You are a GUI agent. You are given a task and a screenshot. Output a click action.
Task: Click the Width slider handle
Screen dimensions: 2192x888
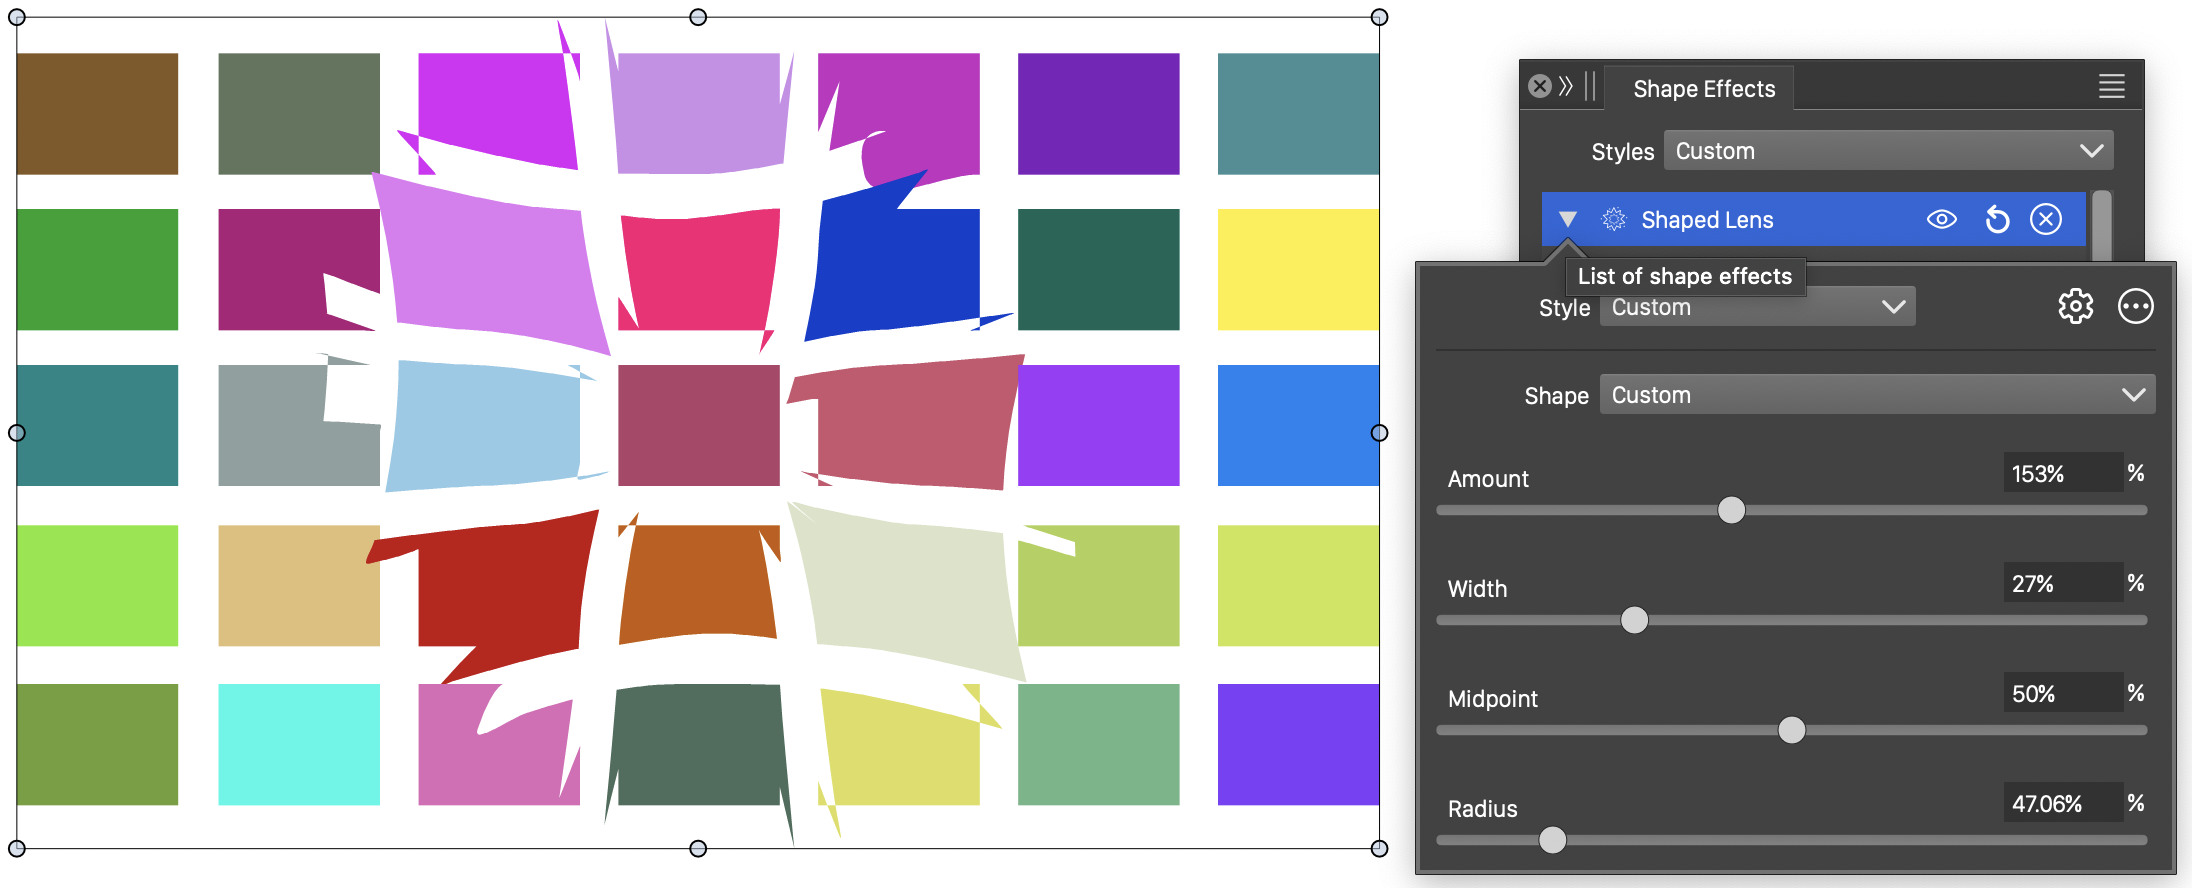click(1634, 620)
